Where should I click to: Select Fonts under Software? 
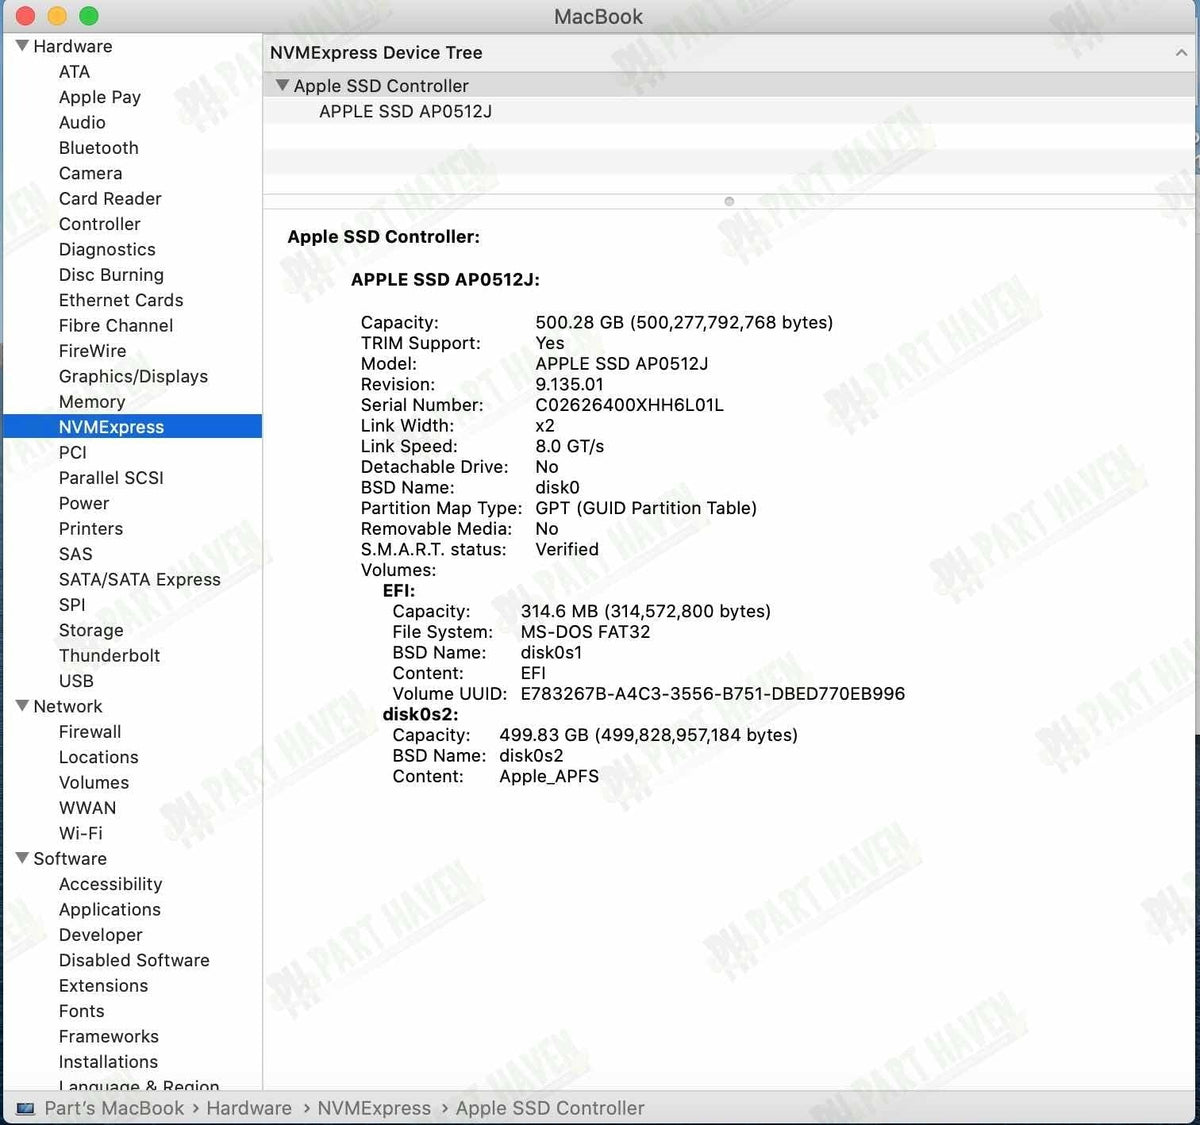click(82, 1011)
